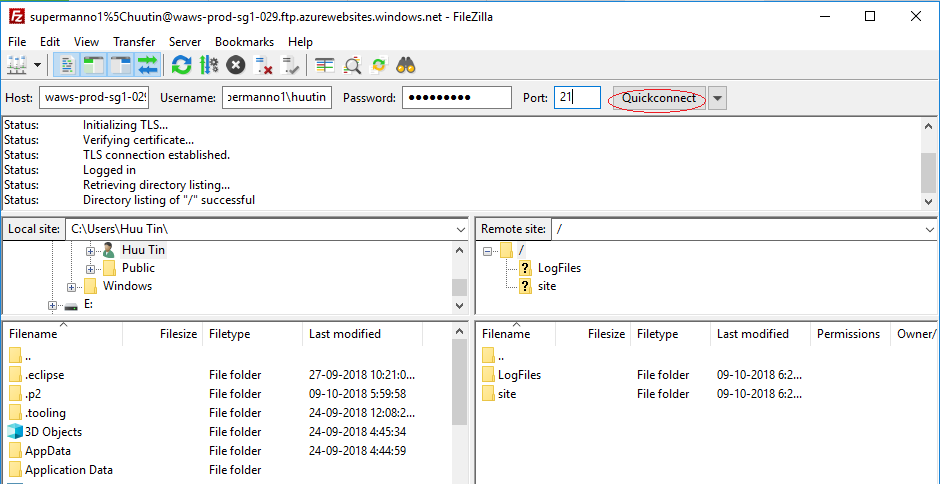Screen dimensions: 940x484
Task: Expand the Public folder tree node
Action: click(x=91, y=269)
